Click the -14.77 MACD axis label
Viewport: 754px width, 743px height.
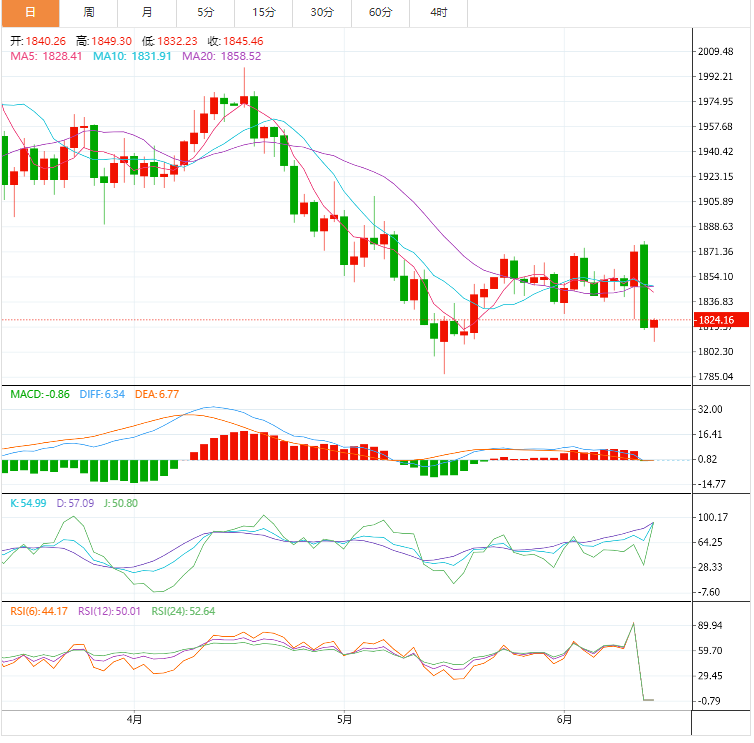pos(712,484)
